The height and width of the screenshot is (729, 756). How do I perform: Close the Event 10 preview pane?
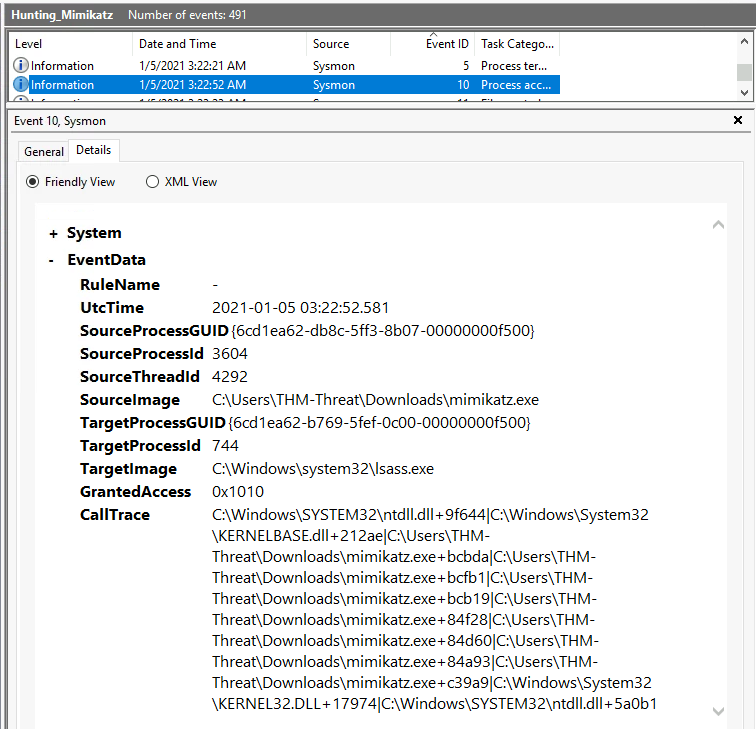(738, 120)
